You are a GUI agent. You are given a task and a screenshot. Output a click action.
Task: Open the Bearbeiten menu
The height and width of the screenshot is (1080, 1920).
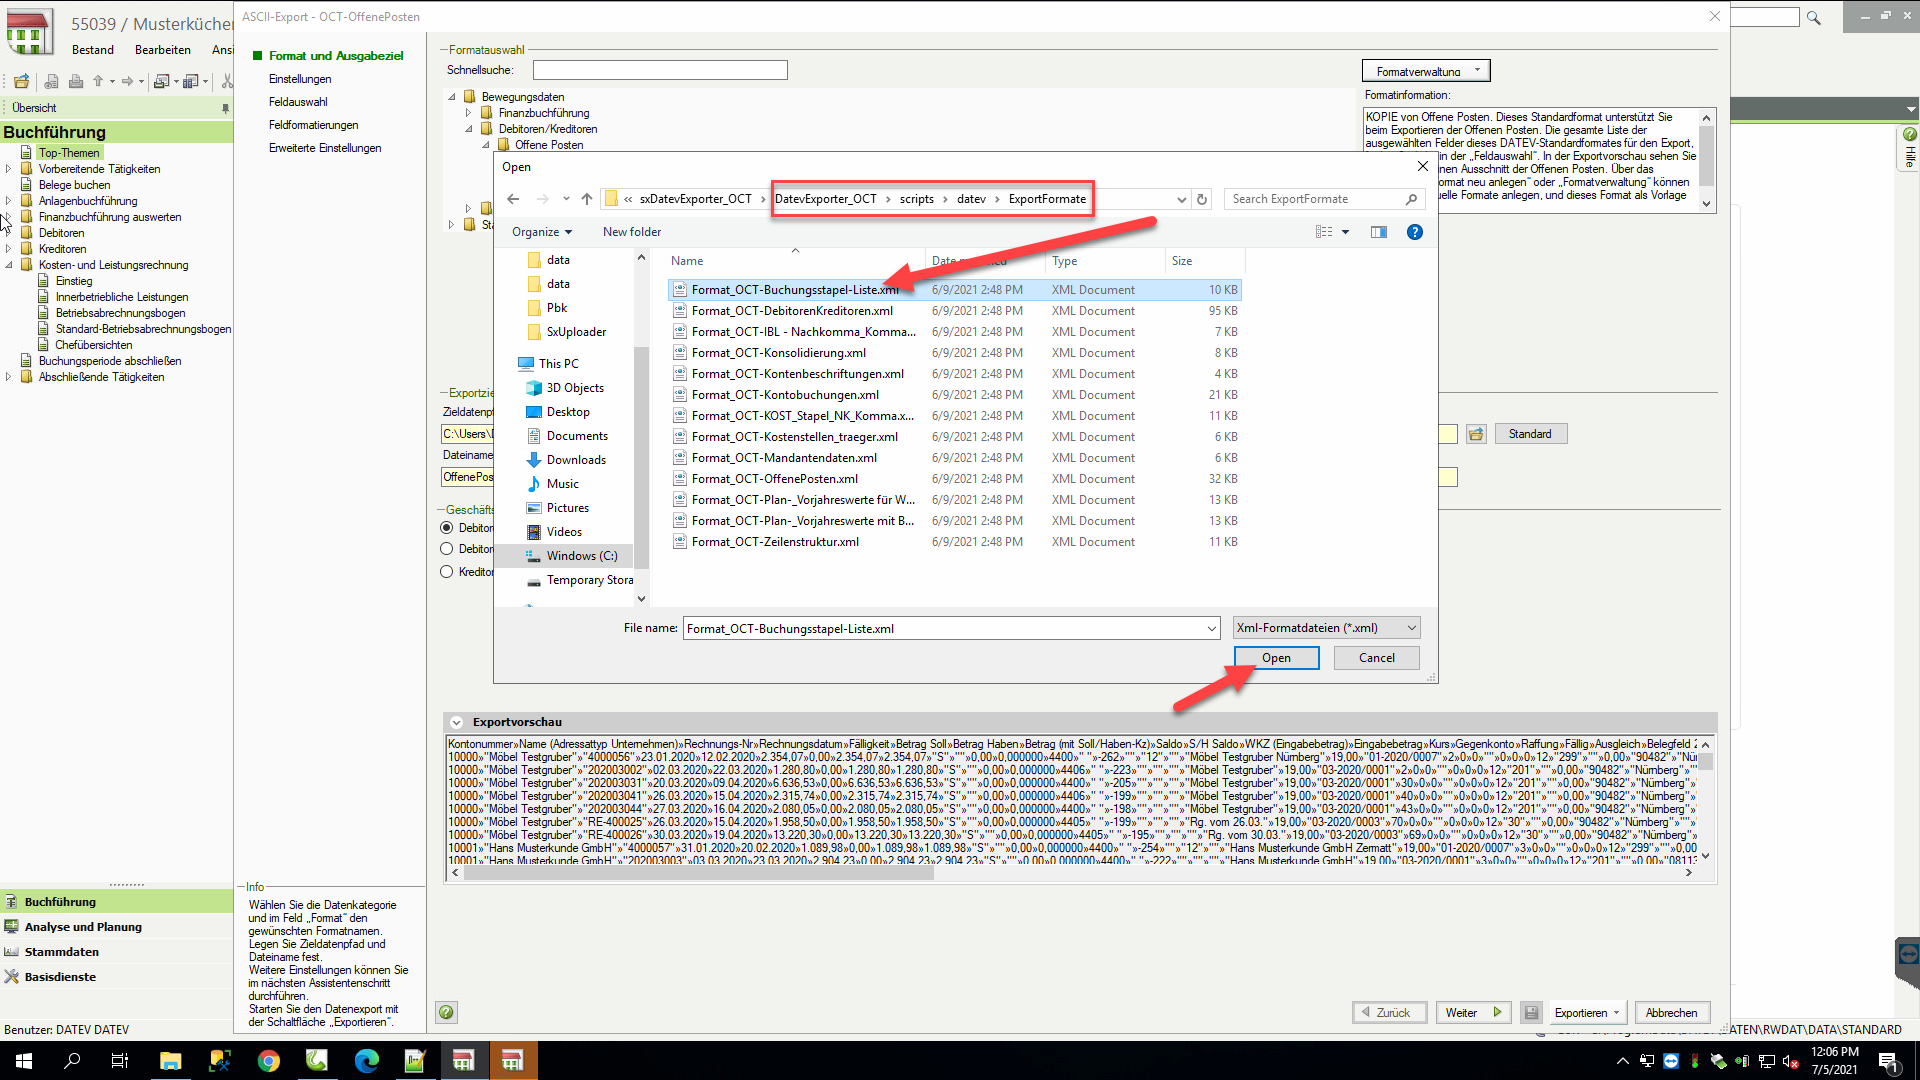(162, 49)
